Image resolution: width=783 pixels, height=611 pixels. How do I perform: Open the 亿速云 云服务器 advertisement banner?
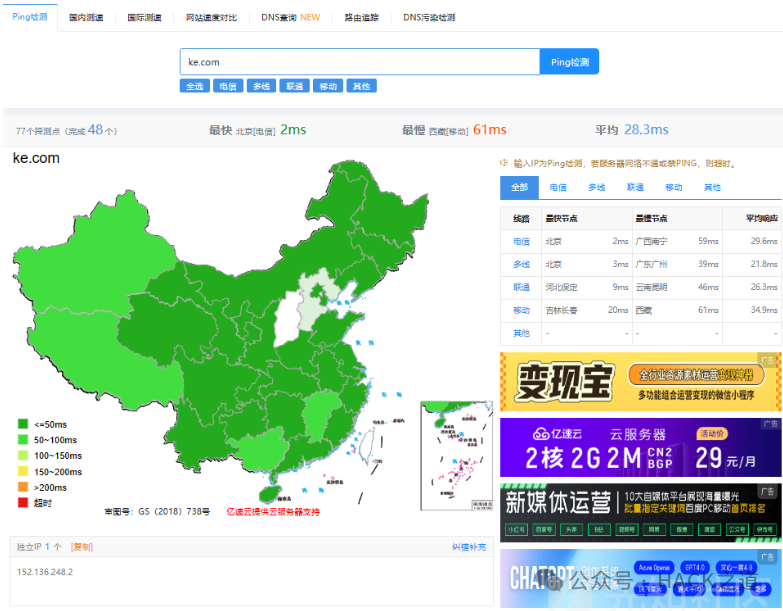tap(641, 448)
